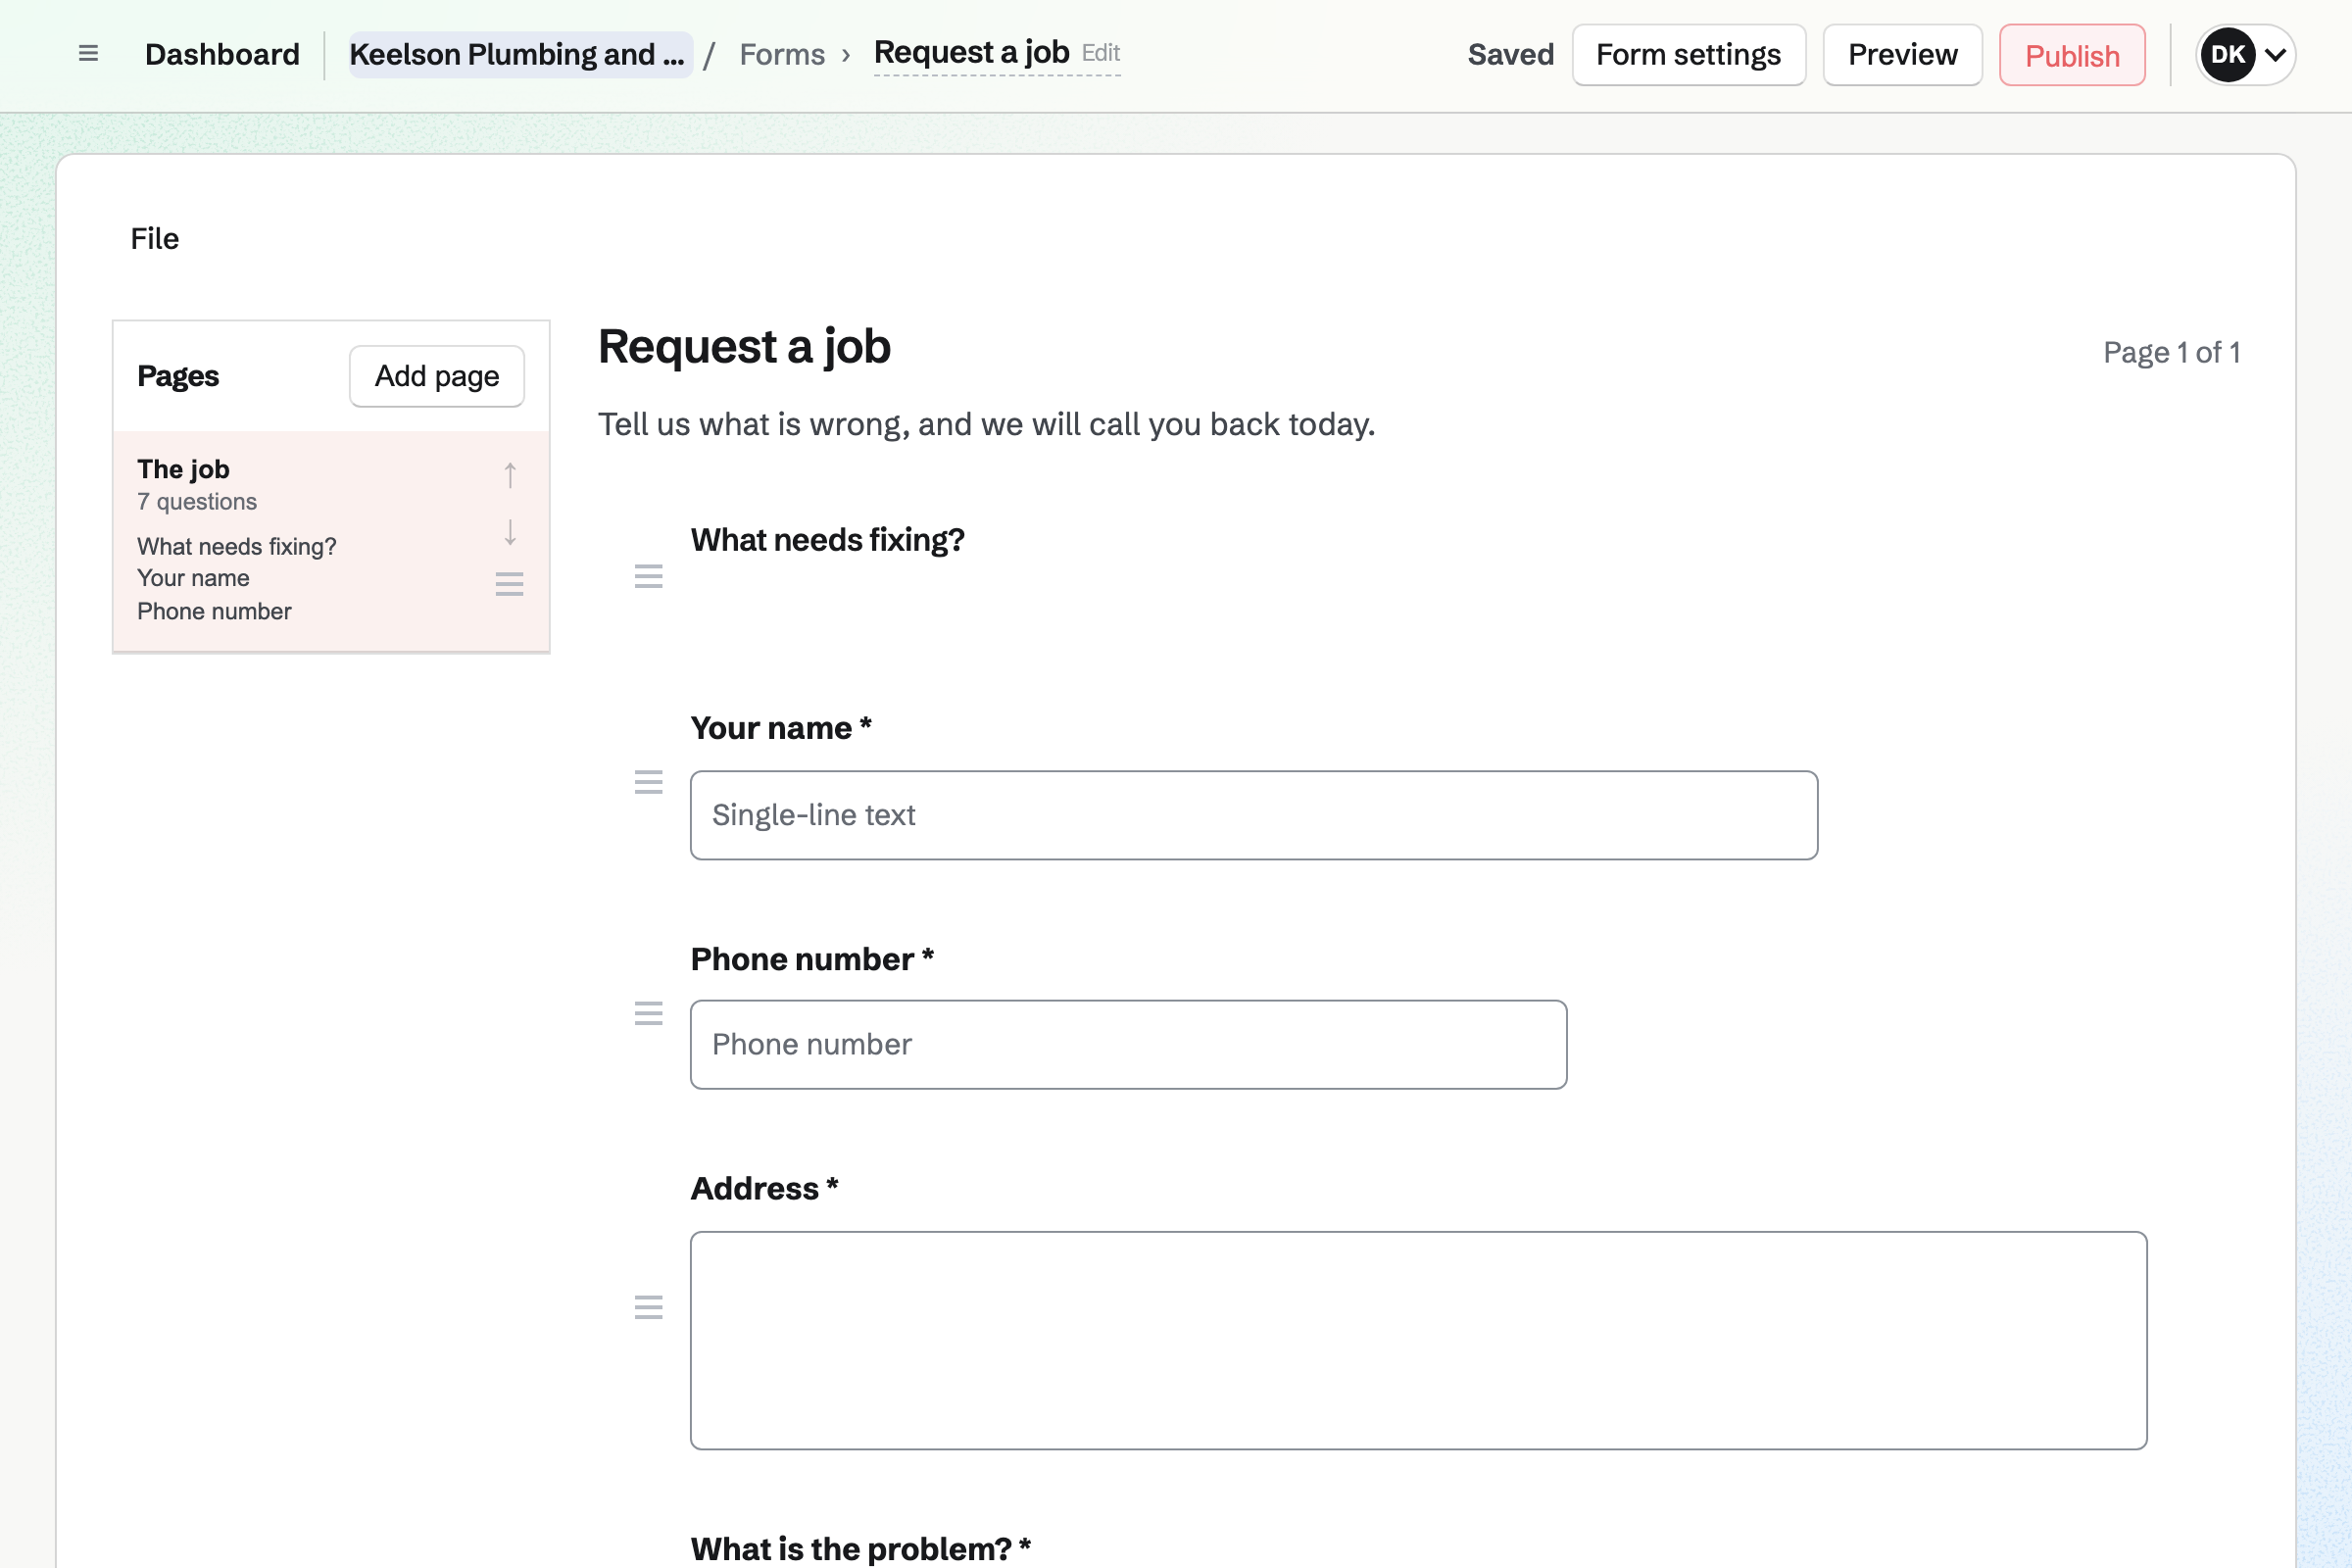
Task: Click drag handle beside What needs fixing?
Action: point(649,576)
